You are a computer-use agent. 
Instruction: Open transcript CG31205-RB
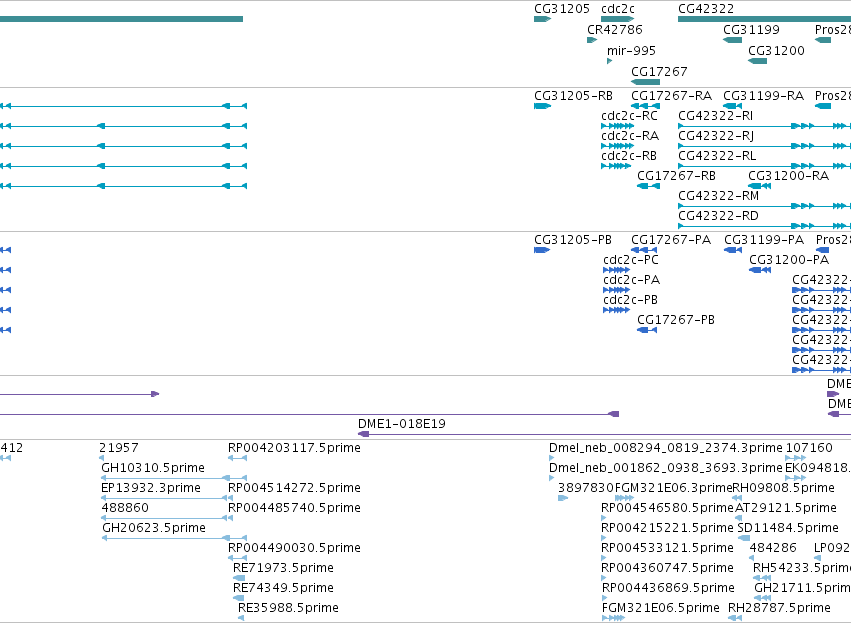(573, 96)
